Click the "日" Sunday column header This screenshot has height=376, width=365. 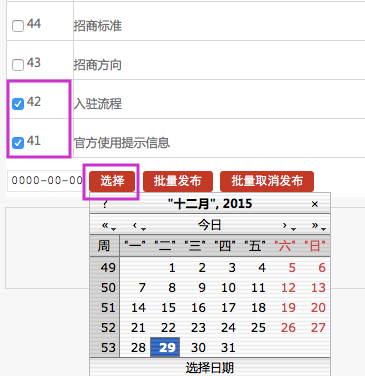315,246
